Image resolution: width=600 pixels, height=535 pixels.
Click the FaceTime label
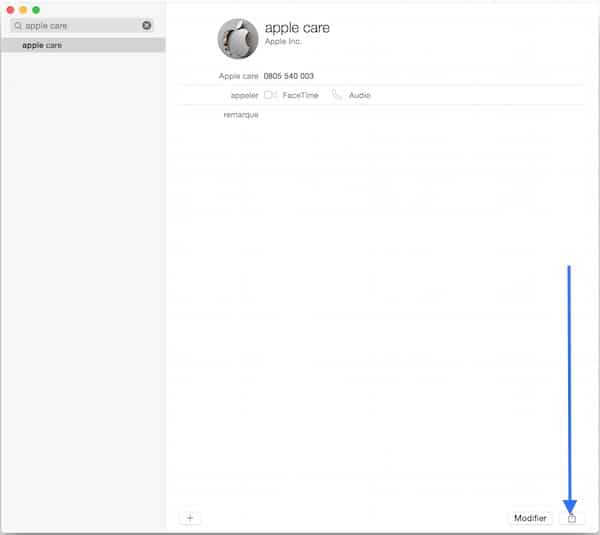tap(300, 95)
